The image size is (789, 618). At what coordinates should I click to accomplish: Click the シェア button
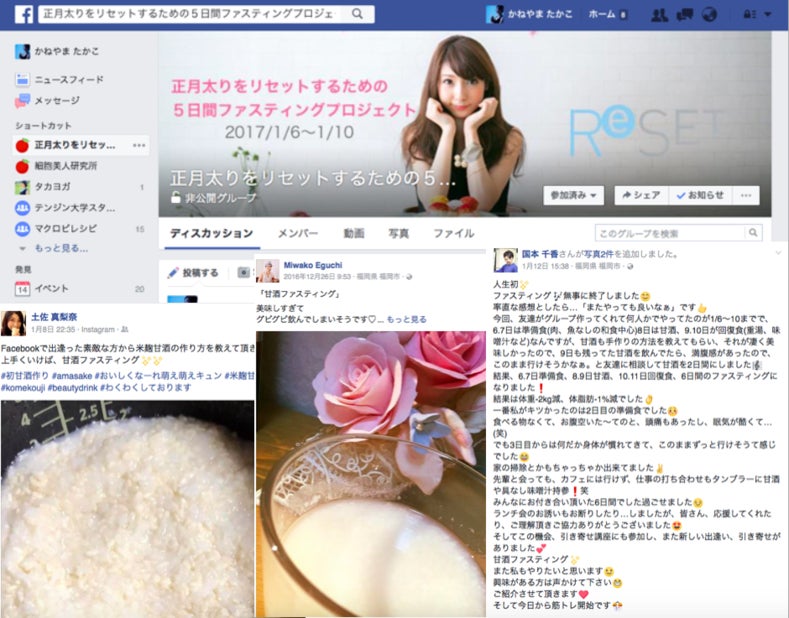tap(638, 195)
